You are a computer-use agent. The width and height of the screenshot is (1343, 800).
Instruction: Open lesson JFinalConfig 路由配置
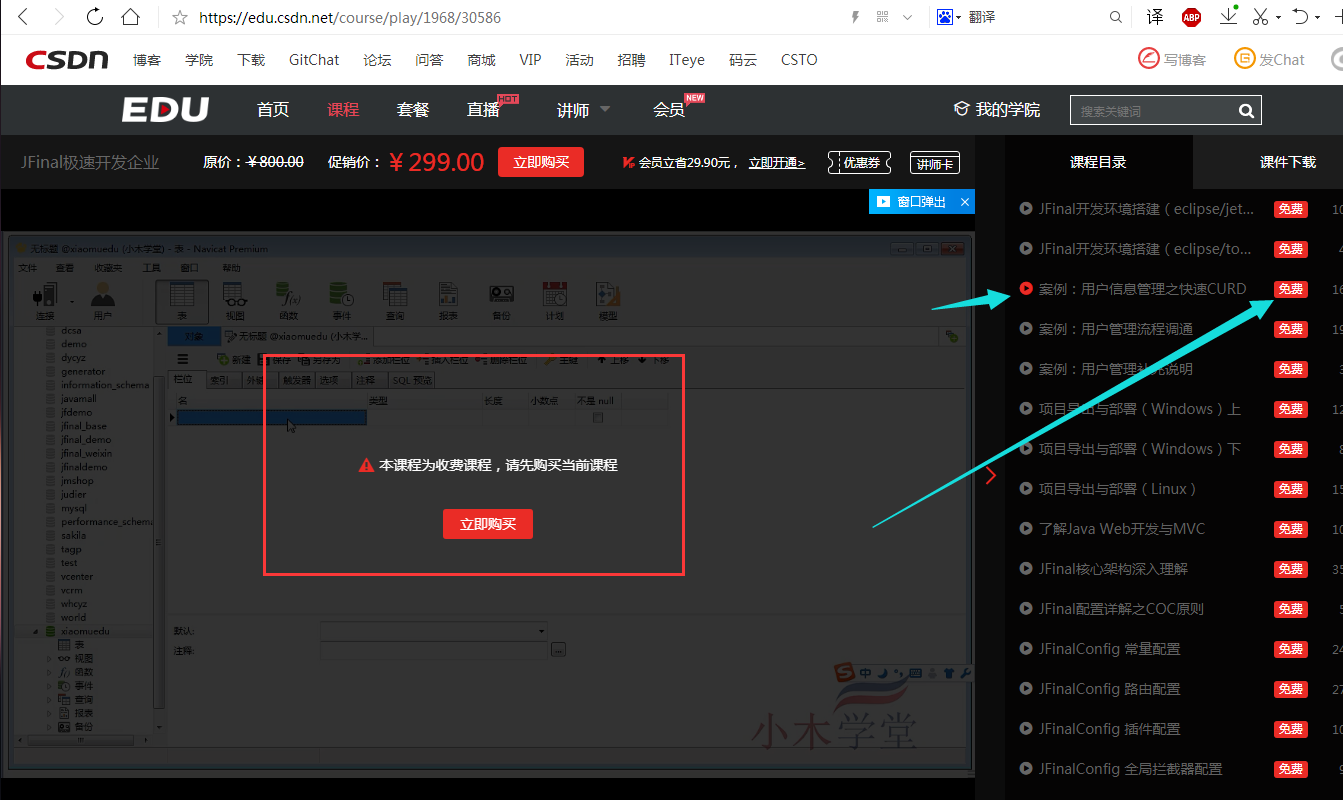(x=1110, y=689)
